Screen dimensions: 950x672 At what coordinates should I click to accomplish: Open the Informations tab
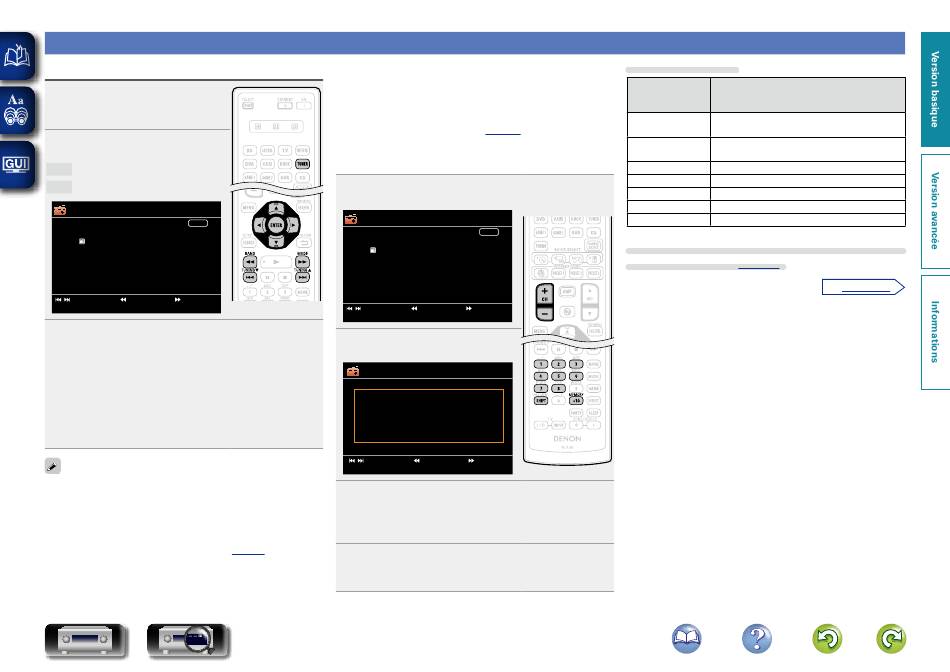click(935, 331)
